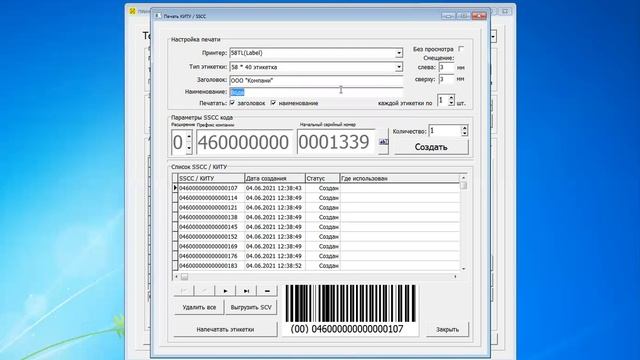Delete current record with minus button
640x360 pixels.
coord(267,291)
